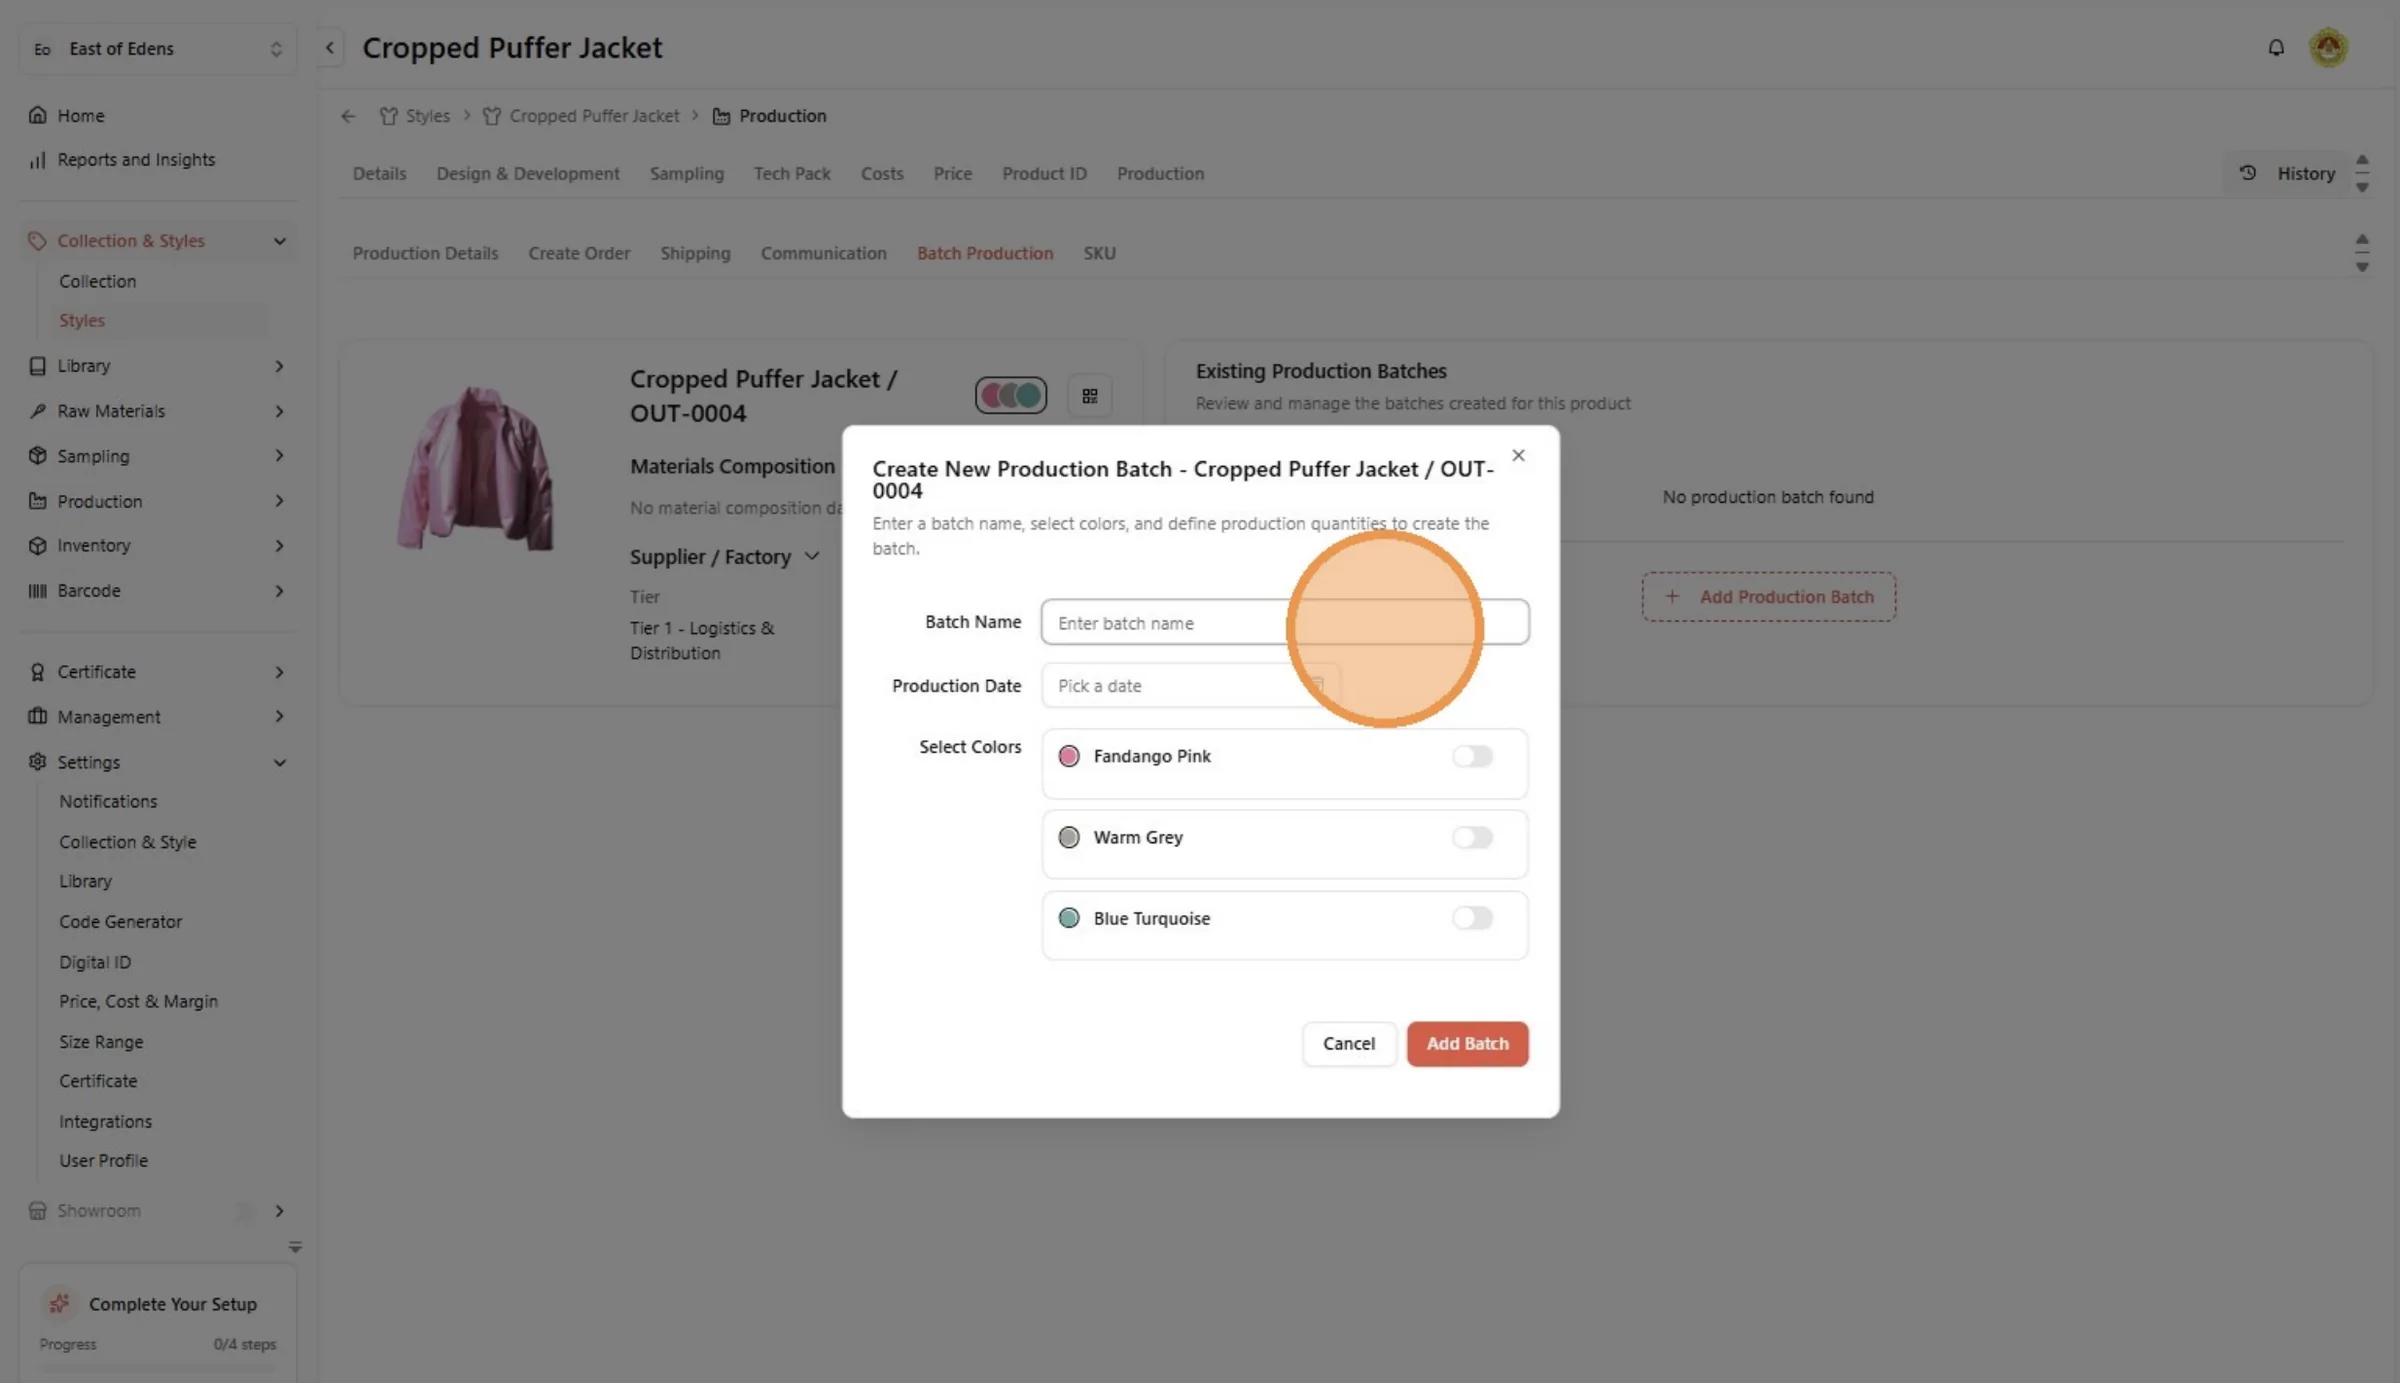Open the grid view icon beside the color swatches
The width and height of the screenshot is (2400, 1383).
pyautogui.click(x=1090, y=396)
